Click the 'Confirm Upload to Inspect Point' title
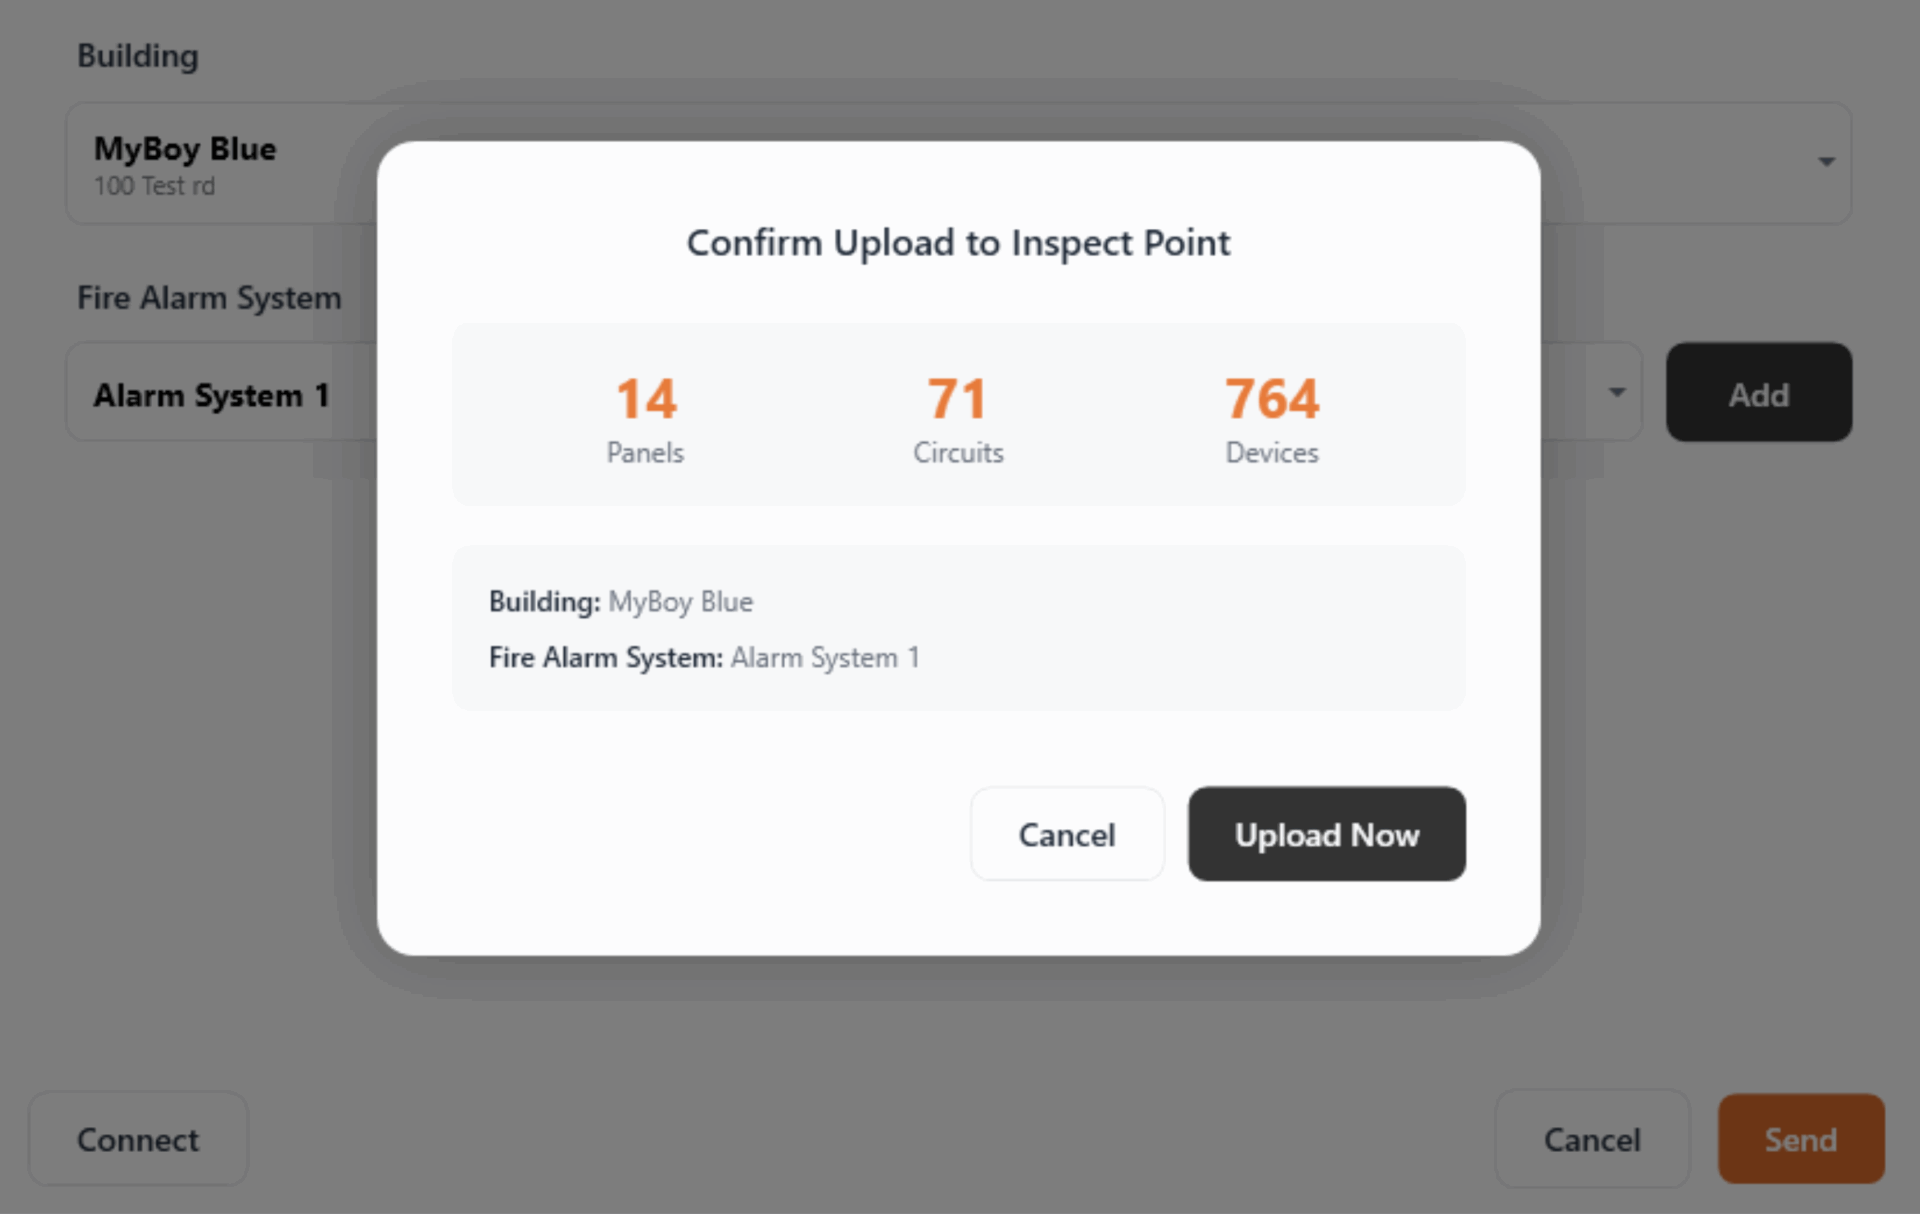 tap(958, 243)
